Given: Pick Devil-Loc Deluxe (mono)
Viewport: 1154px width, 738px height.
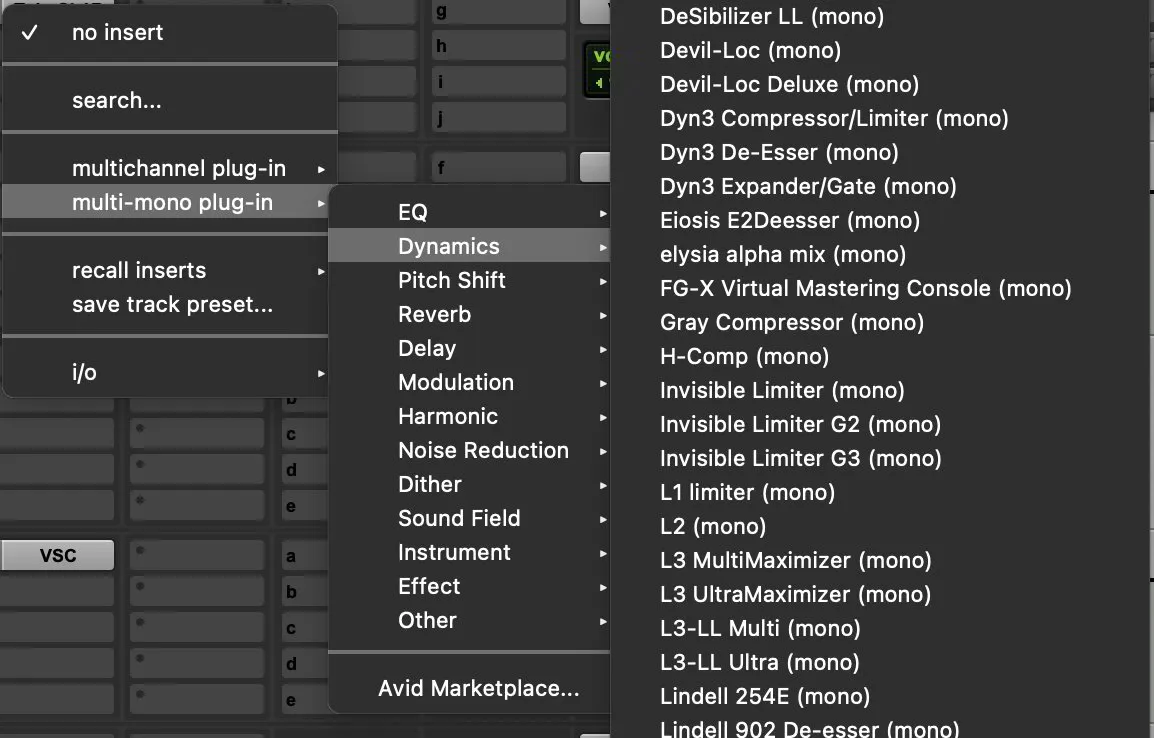Looking at the screenshot, I should tap(789, 84).
